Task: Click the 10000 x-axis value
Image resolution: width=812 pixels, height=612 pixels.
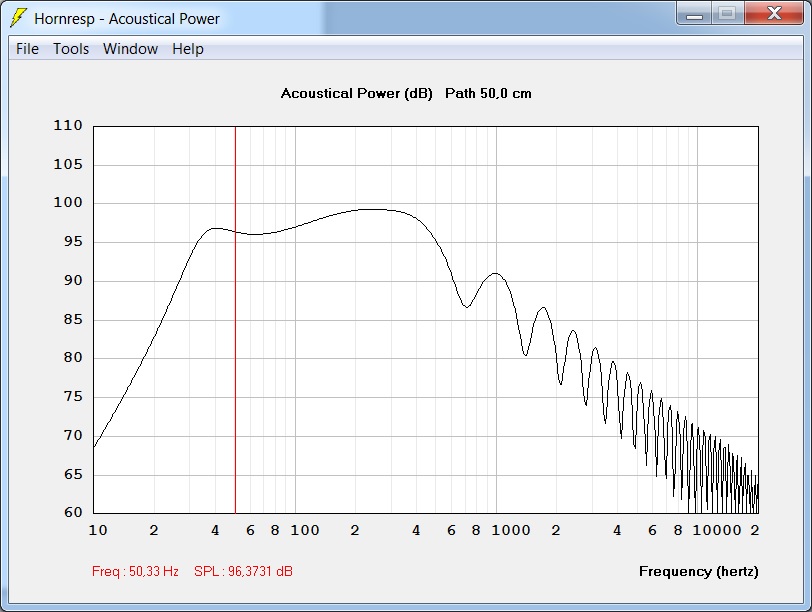Action: click(x=717, y=530)
